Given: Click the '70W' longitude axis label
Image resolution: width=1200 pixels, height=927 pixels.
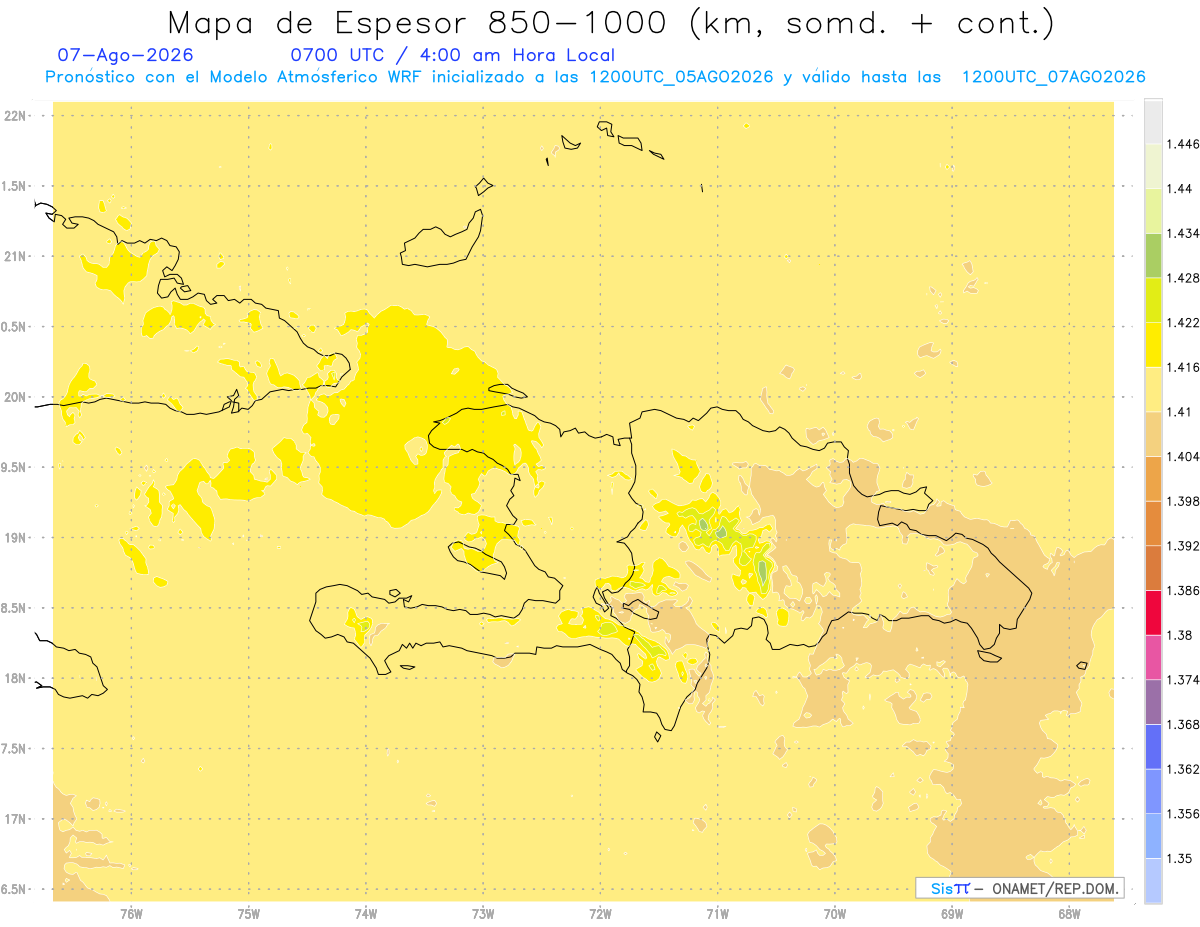Looking at the screenshot, I should click(835, 914).
